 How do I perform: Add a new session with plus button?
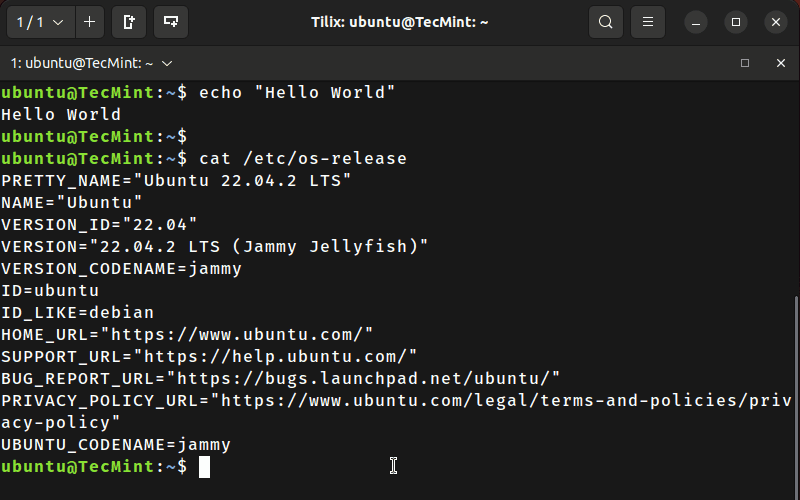89,22
